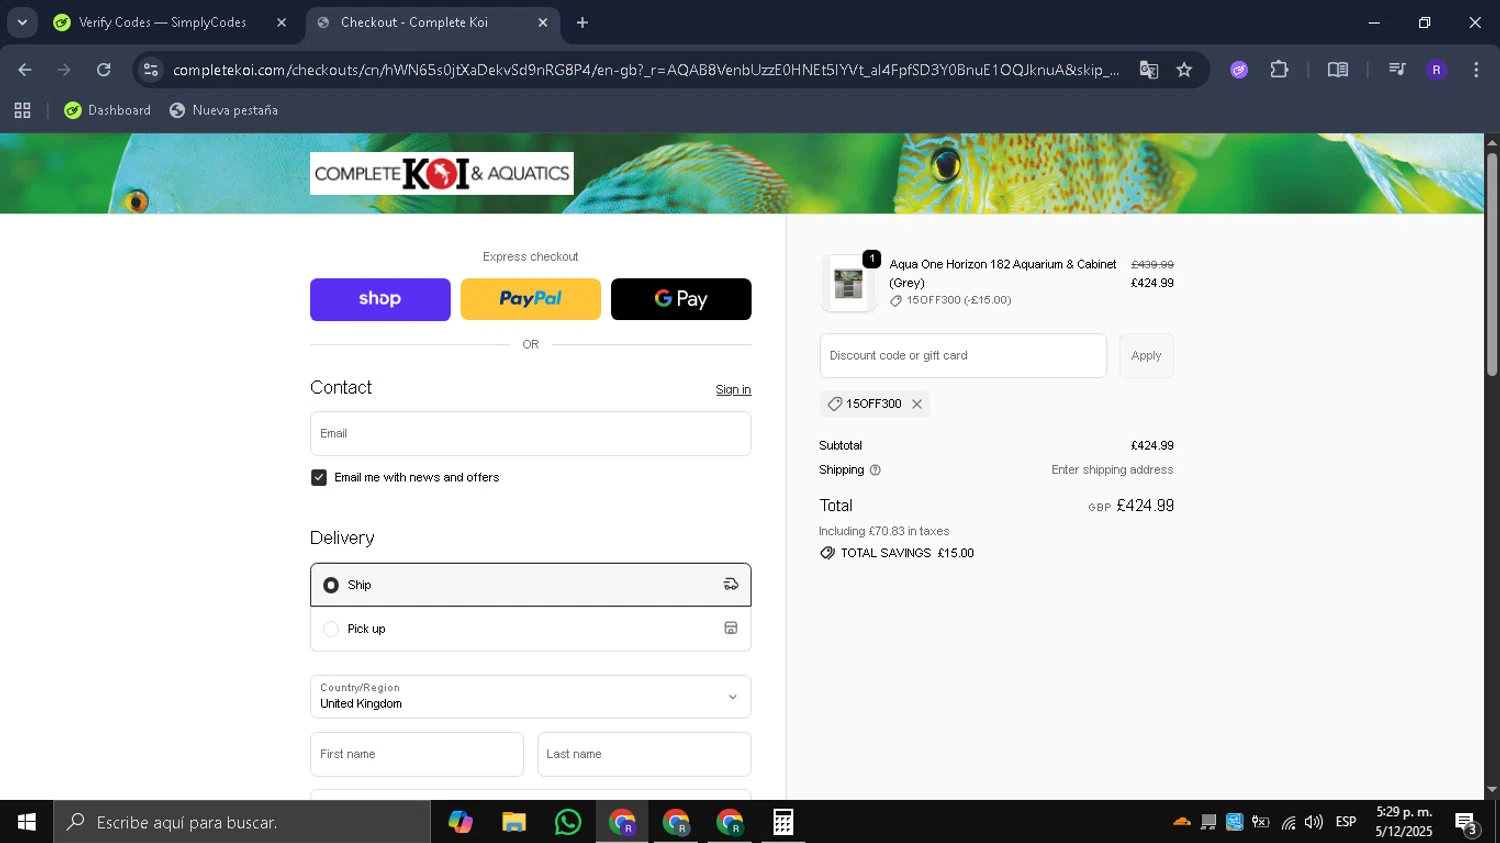Go back to previous page

[x=25, y=70]
